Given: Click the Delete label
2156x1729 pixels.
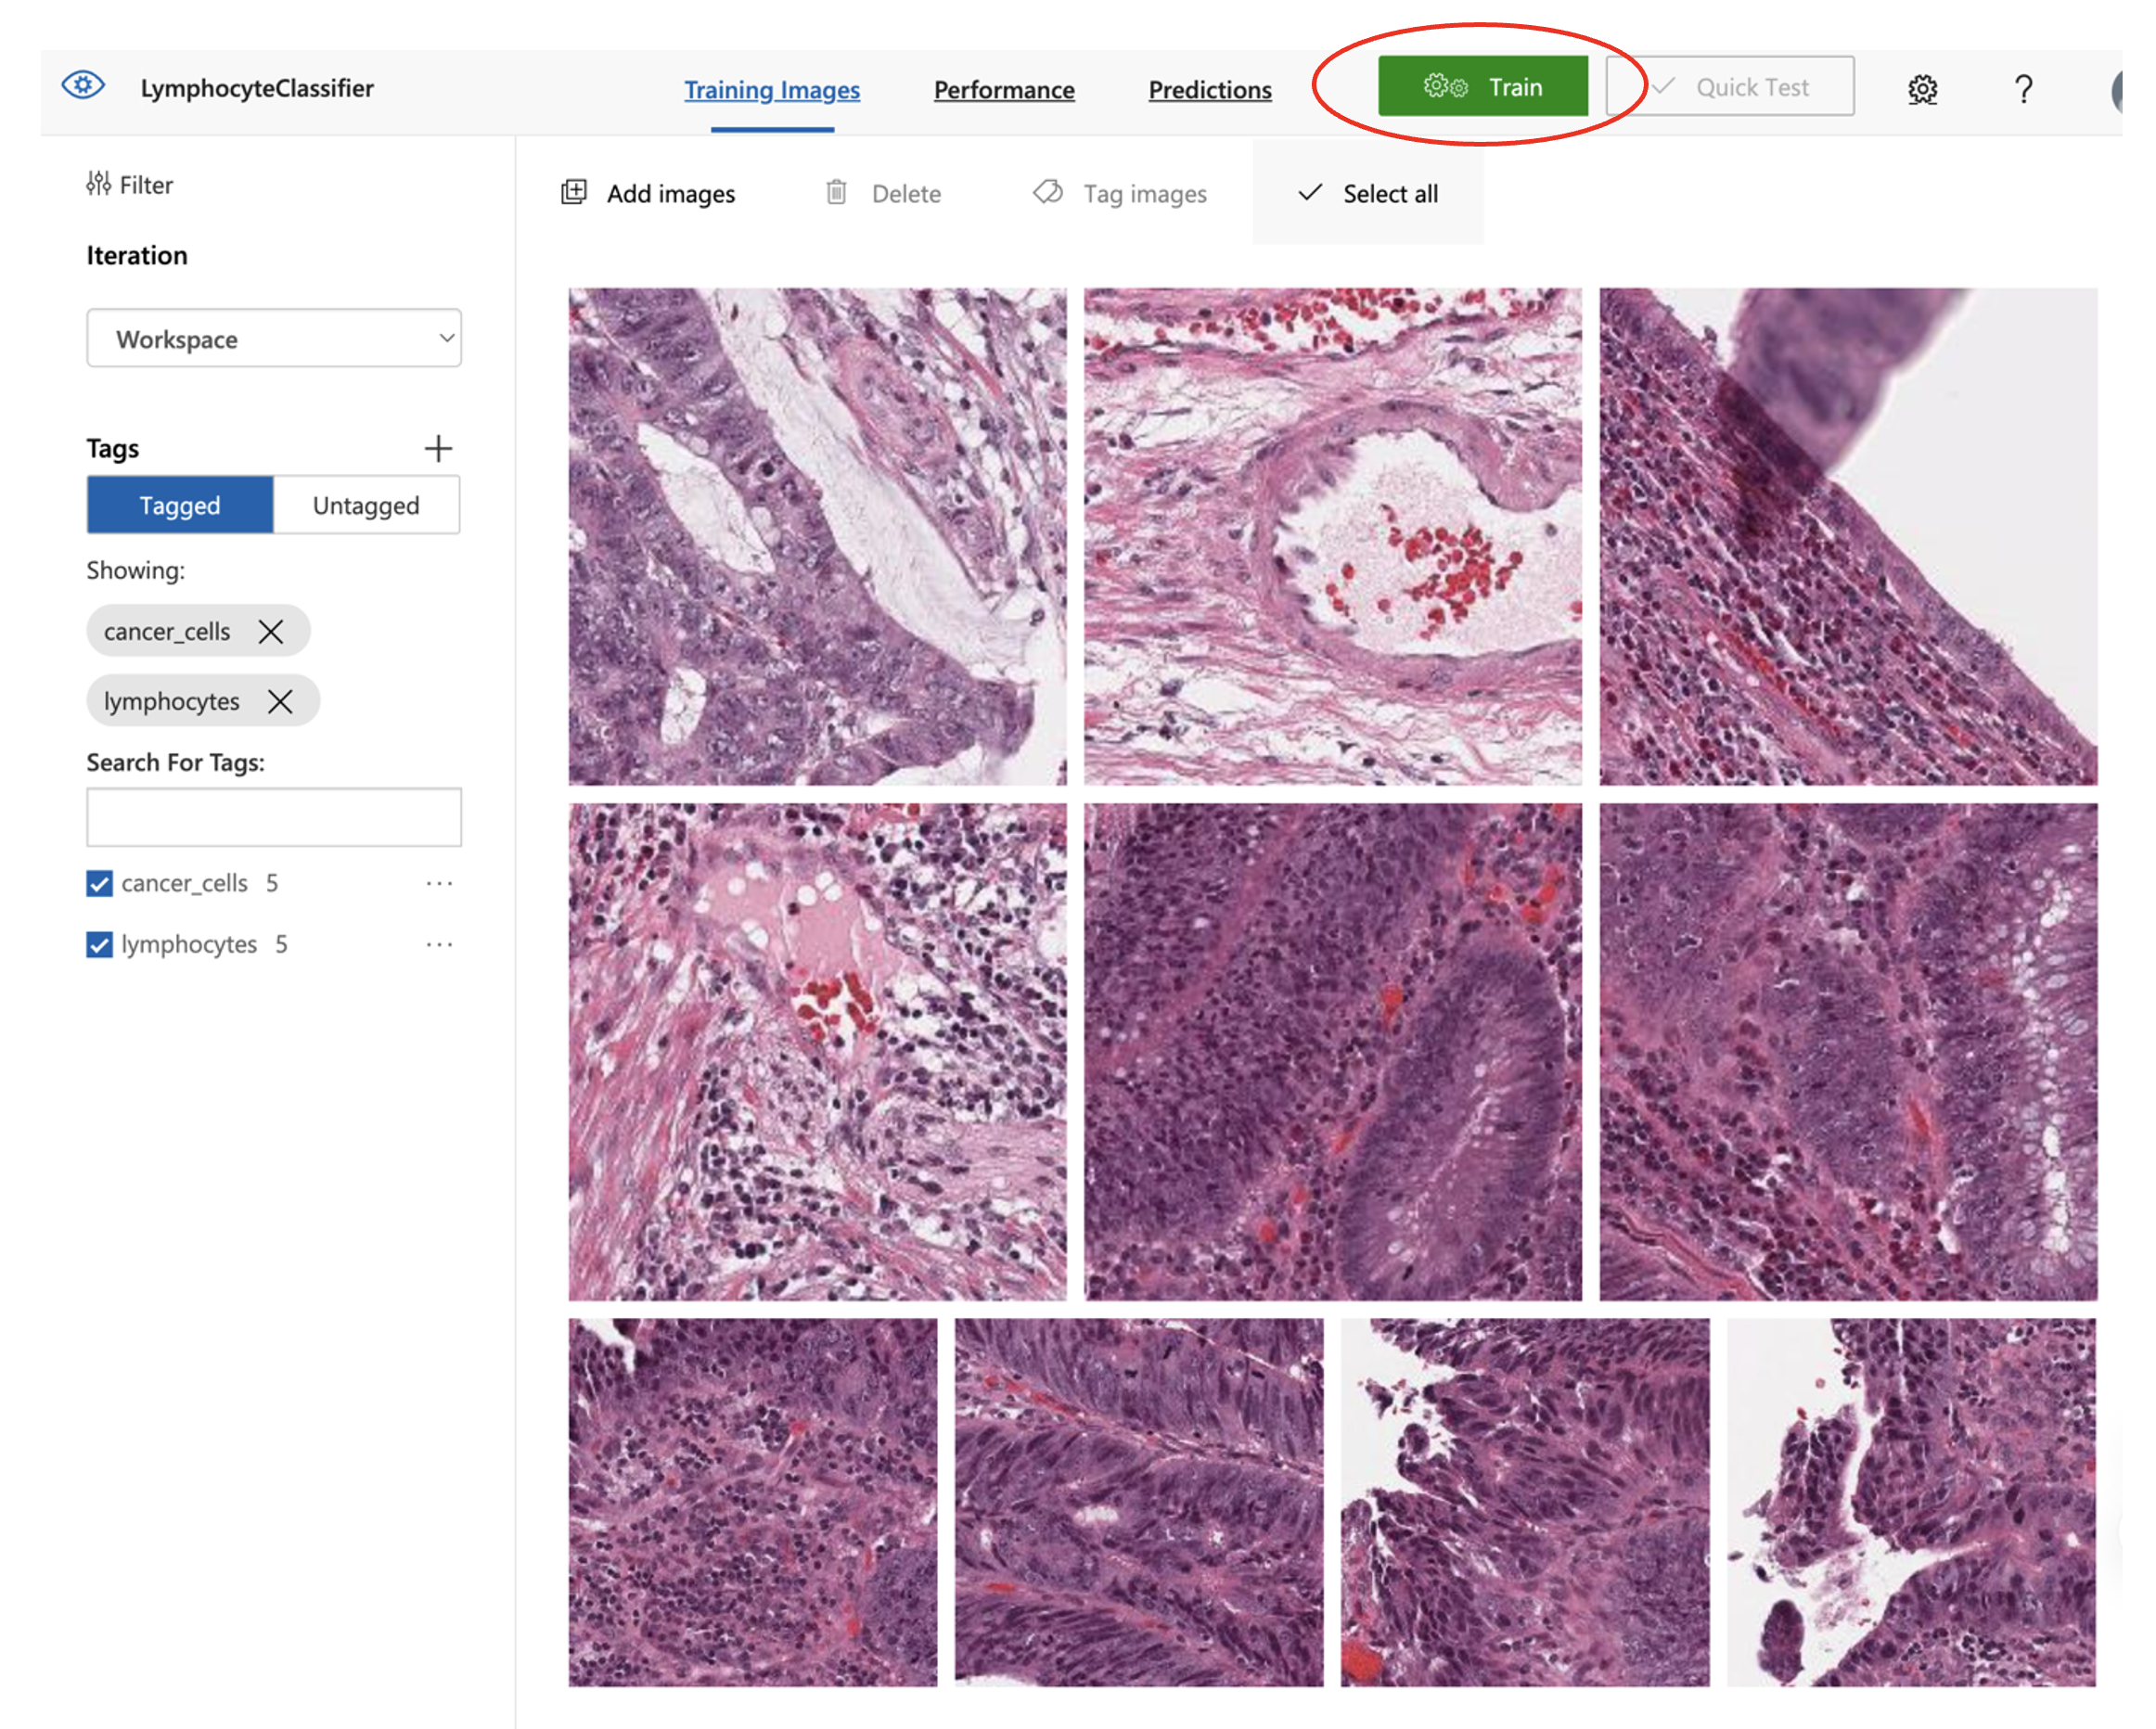Looking at the screenshot, I should point(906,193).
